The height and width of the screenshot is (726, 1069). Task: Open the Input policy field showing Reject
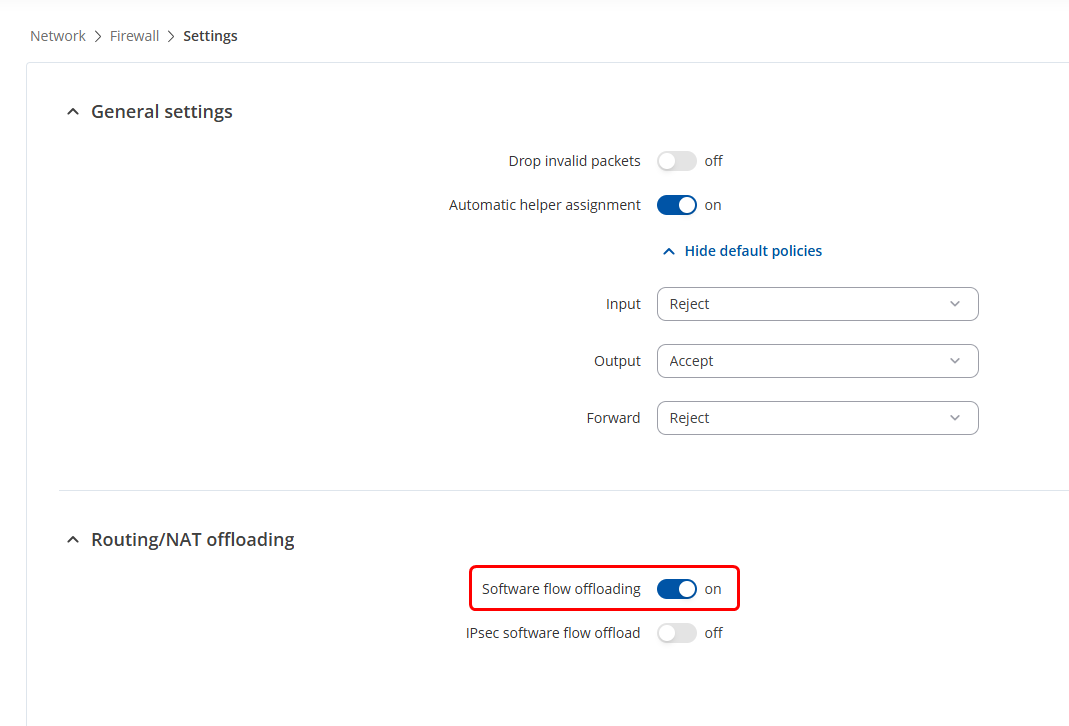(x=800, y=304)
